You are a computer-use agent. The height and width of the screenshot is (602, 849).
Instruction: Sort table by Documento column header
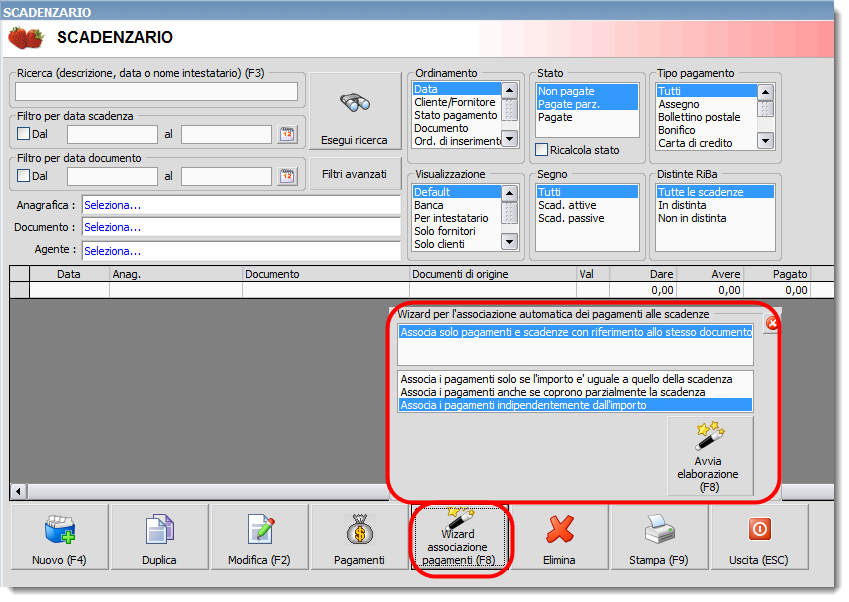326,274
